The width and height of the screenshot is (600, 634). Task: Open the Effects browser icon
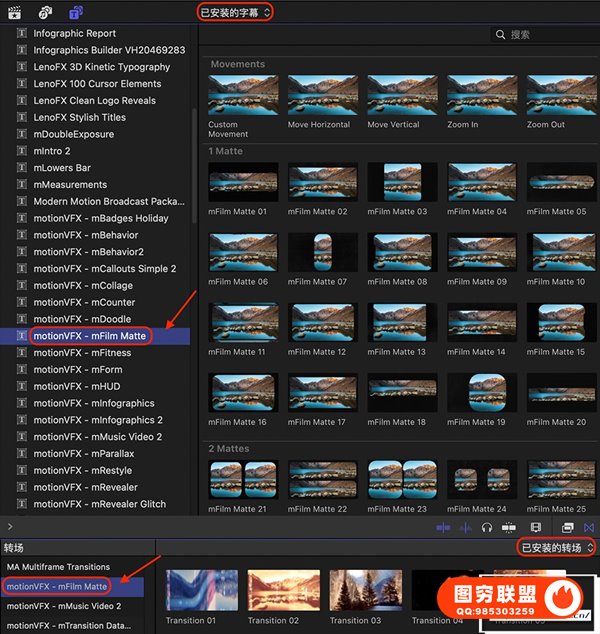567,527
